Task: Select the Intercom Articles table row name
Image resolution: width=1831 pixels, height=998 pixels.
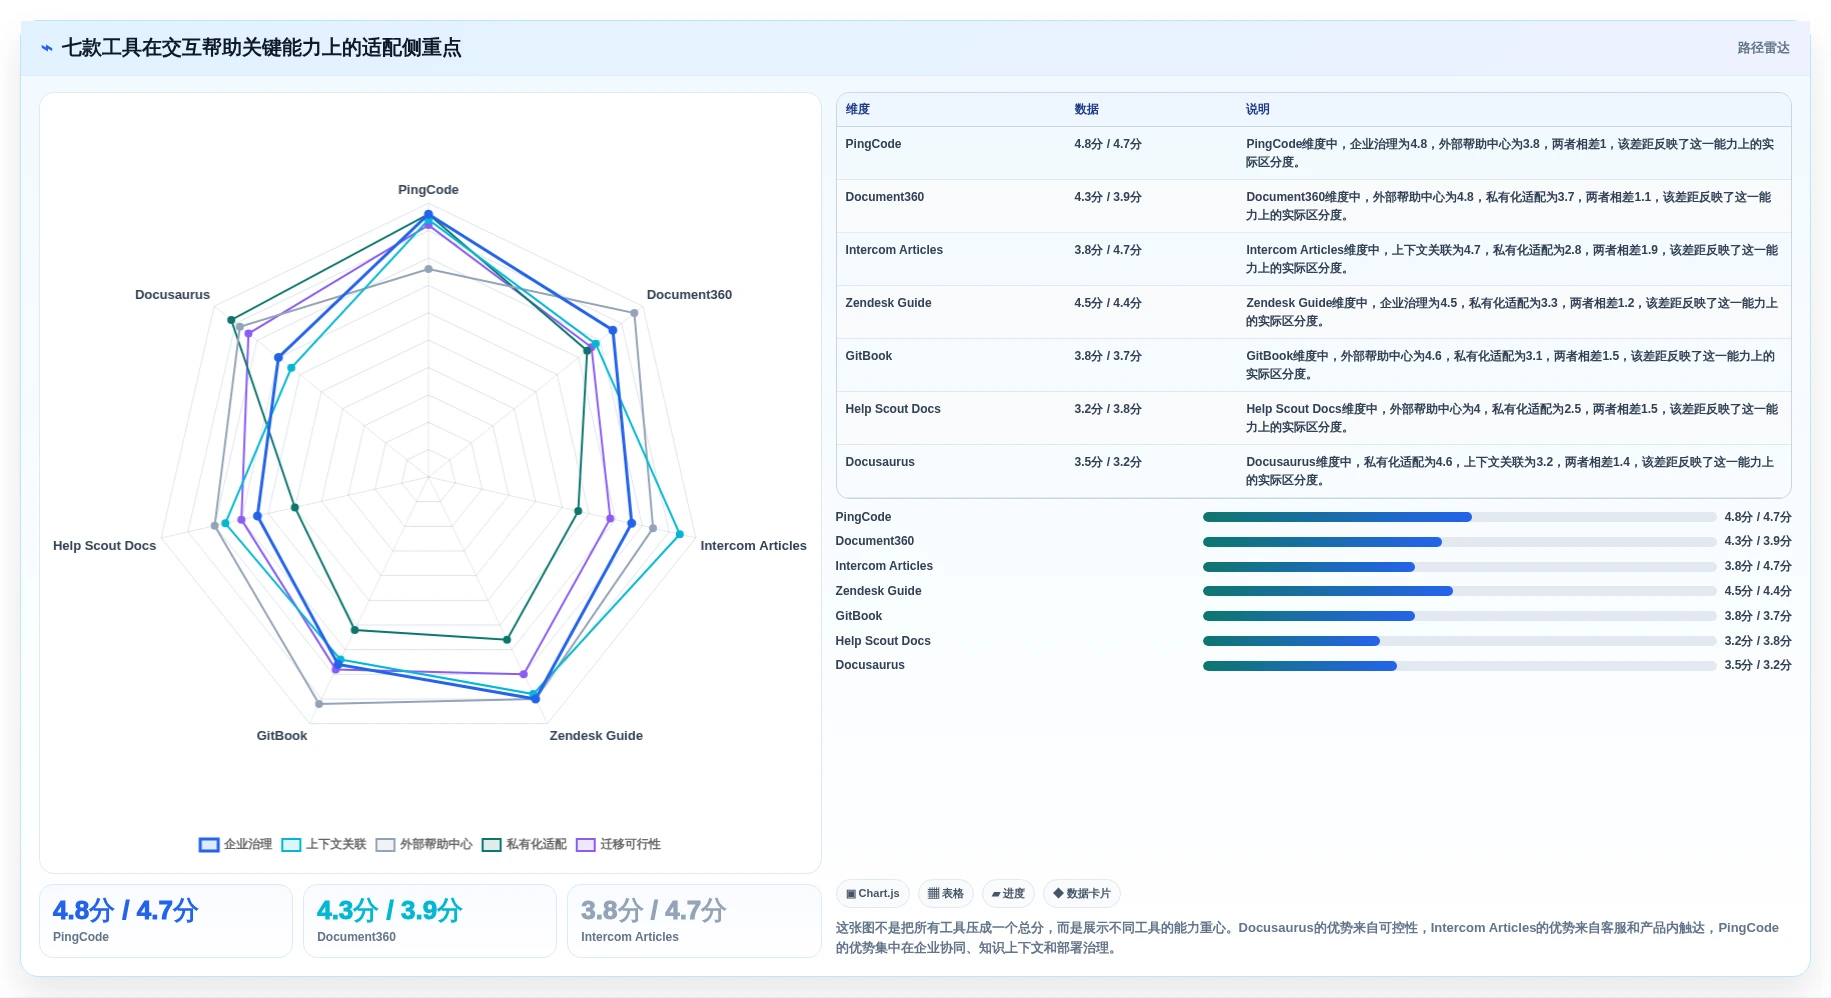Action: (894, 250)
